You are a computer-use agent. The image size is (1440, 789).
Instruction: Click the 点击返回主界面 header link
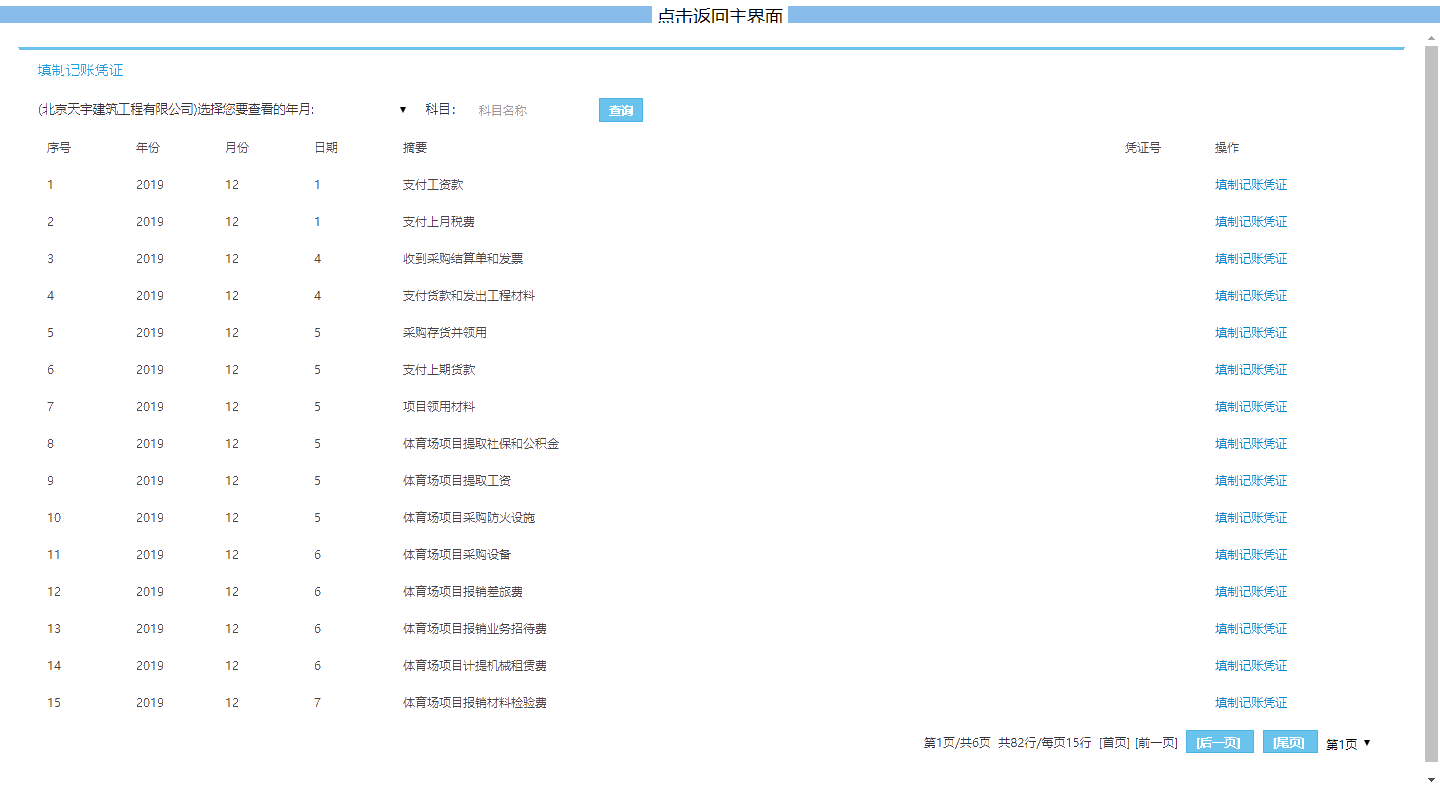click(x=720, y=16)
